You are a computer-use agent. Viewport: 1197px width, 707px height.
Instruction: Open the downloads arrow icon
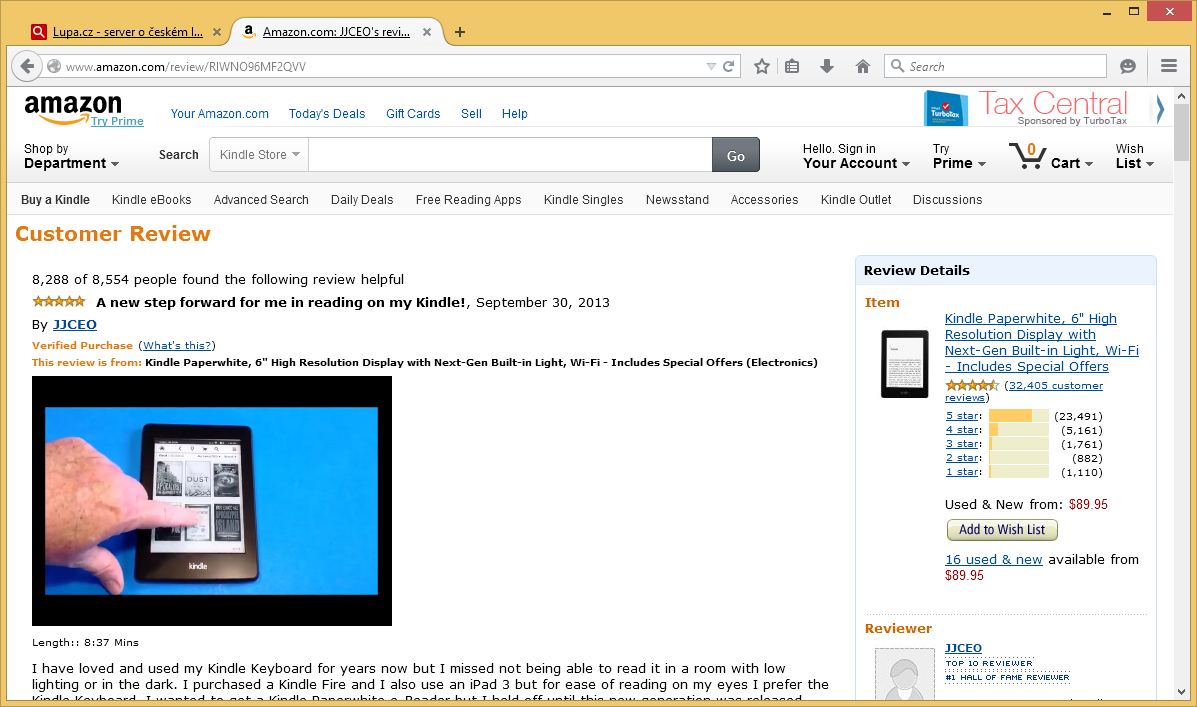coord(827,66)
